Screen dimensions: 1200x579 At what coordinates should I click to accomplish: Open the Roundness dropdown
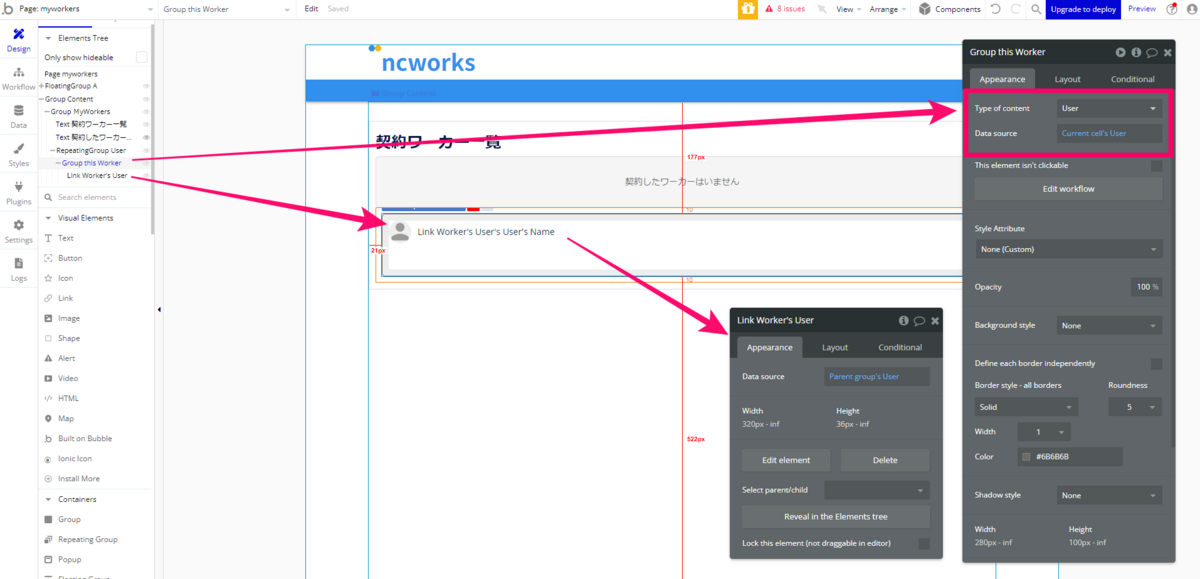pyautogui.click(x=1135, y=407)
